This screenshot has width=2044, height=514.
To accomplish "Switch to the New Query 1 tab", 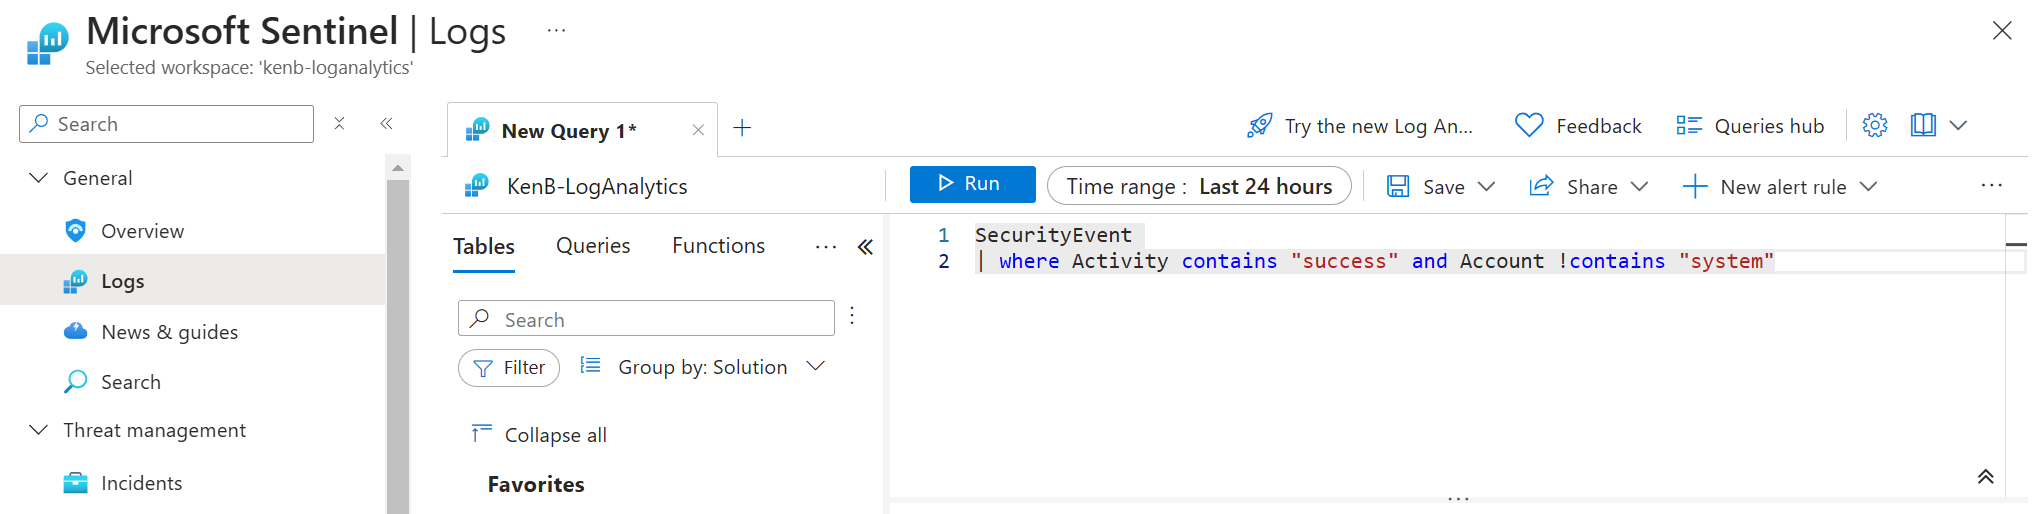I will [568, 131].
